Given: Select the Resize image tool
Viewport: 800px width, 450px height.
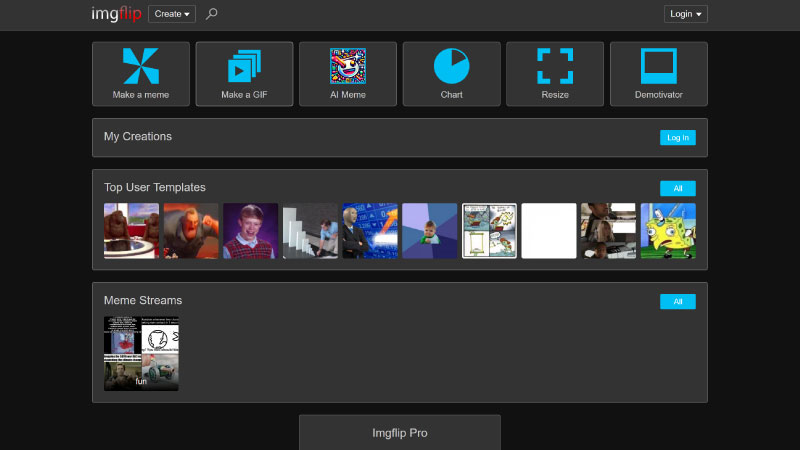Looking at the screenshot, I should tap(555, 73).
